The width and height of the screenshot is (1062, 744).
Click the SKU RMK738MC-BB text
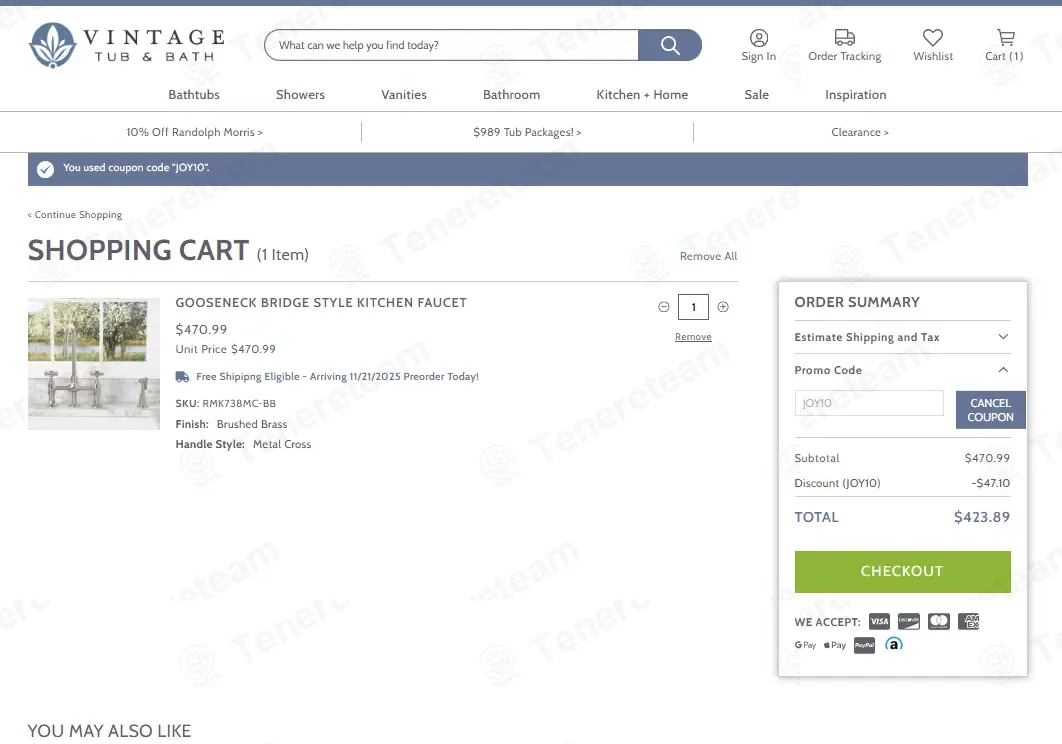(x=226, y=404)
